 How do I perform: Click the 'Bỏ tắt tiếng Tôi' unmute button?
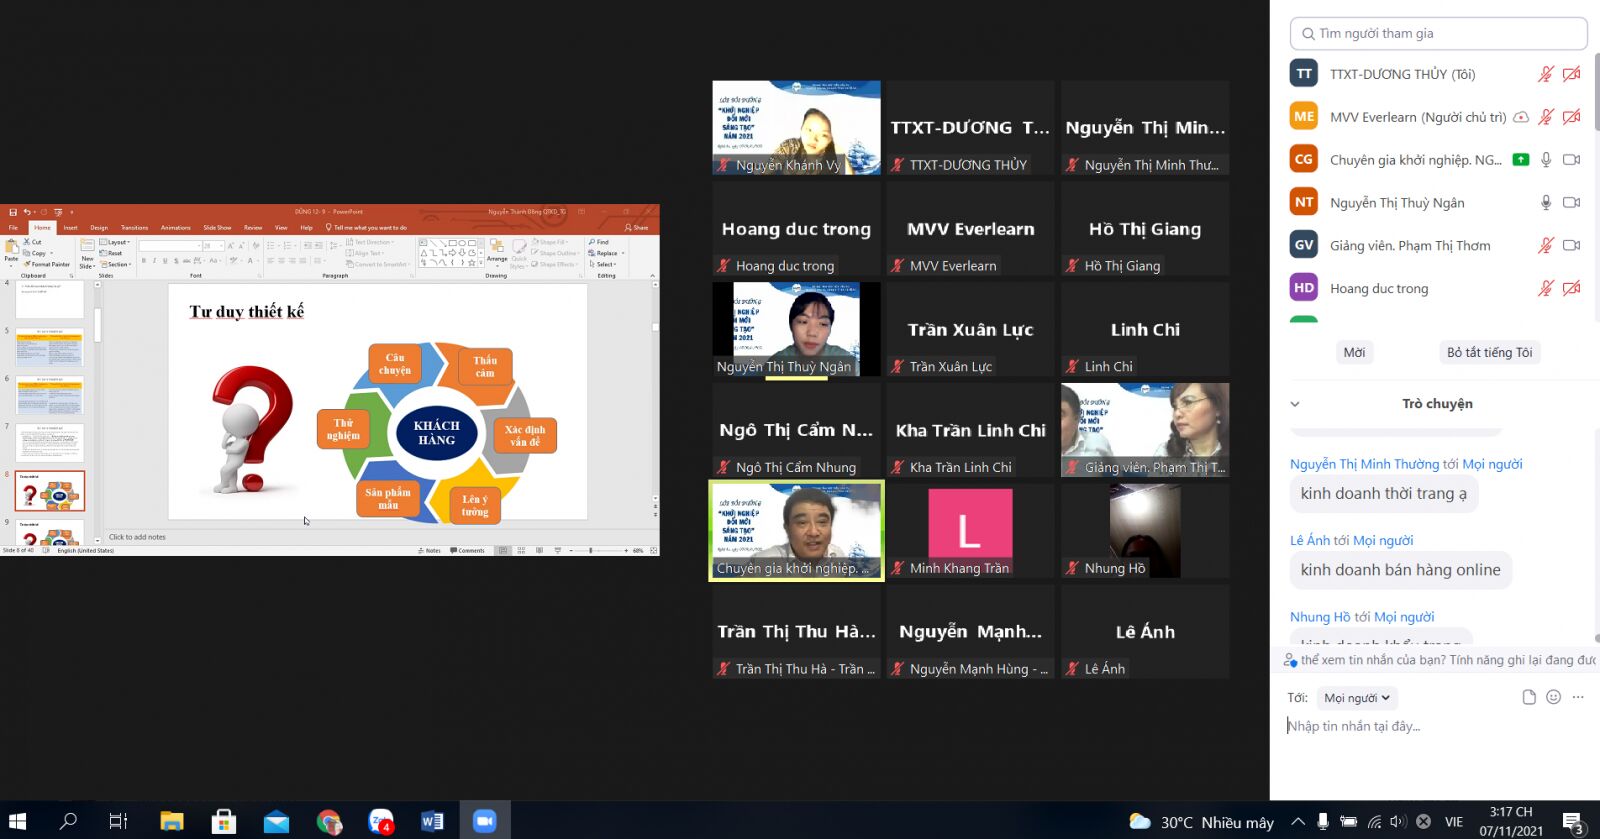tap(1489, 352)
